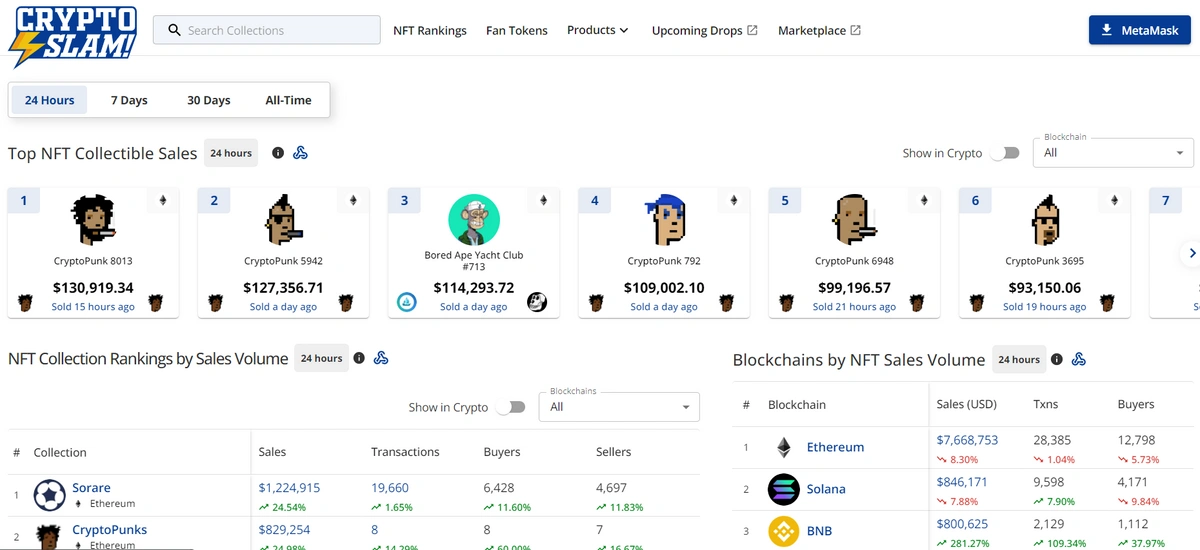Image resolution: width=1200 pixels, height=550 pixels.
Task: Click the MetaMask connect button
Action: click(x=1139, y=30)
